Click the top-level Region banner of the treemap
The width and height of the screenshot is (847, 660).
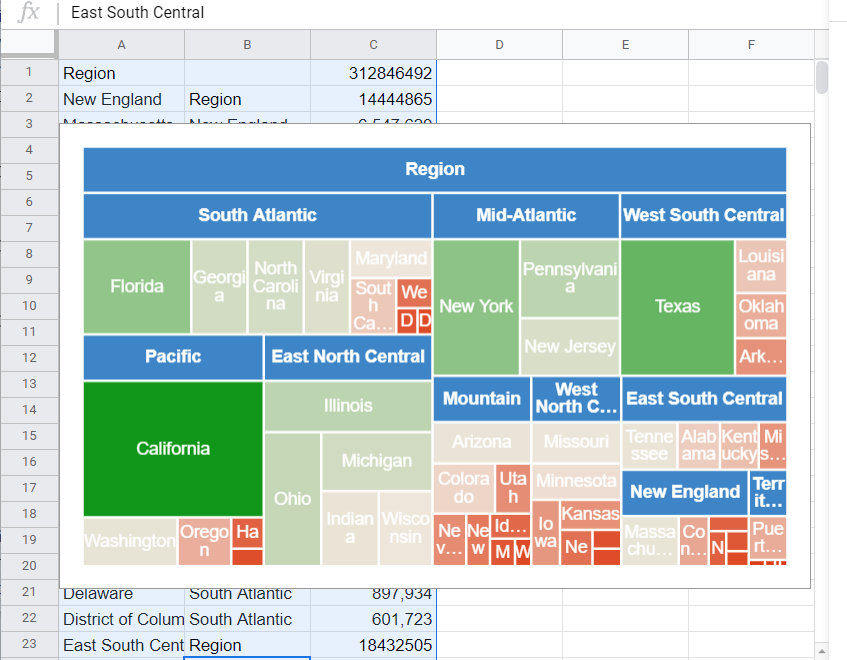click(434, 169)
